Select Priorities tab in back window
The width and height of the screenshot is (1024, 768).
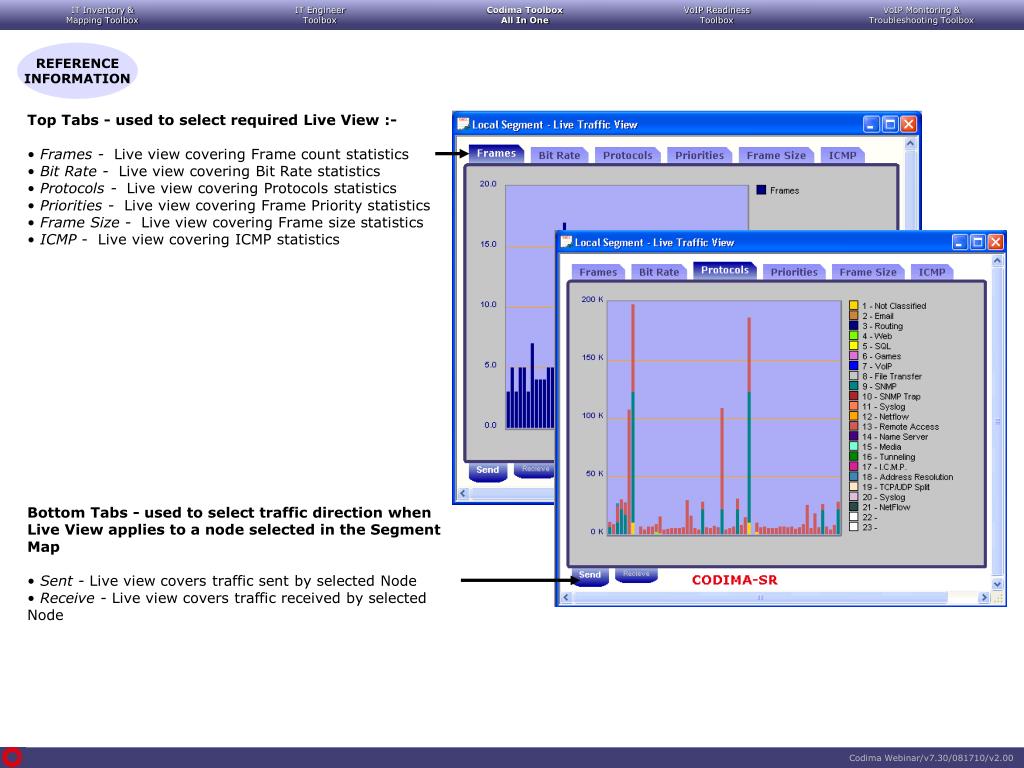[699, 155]
